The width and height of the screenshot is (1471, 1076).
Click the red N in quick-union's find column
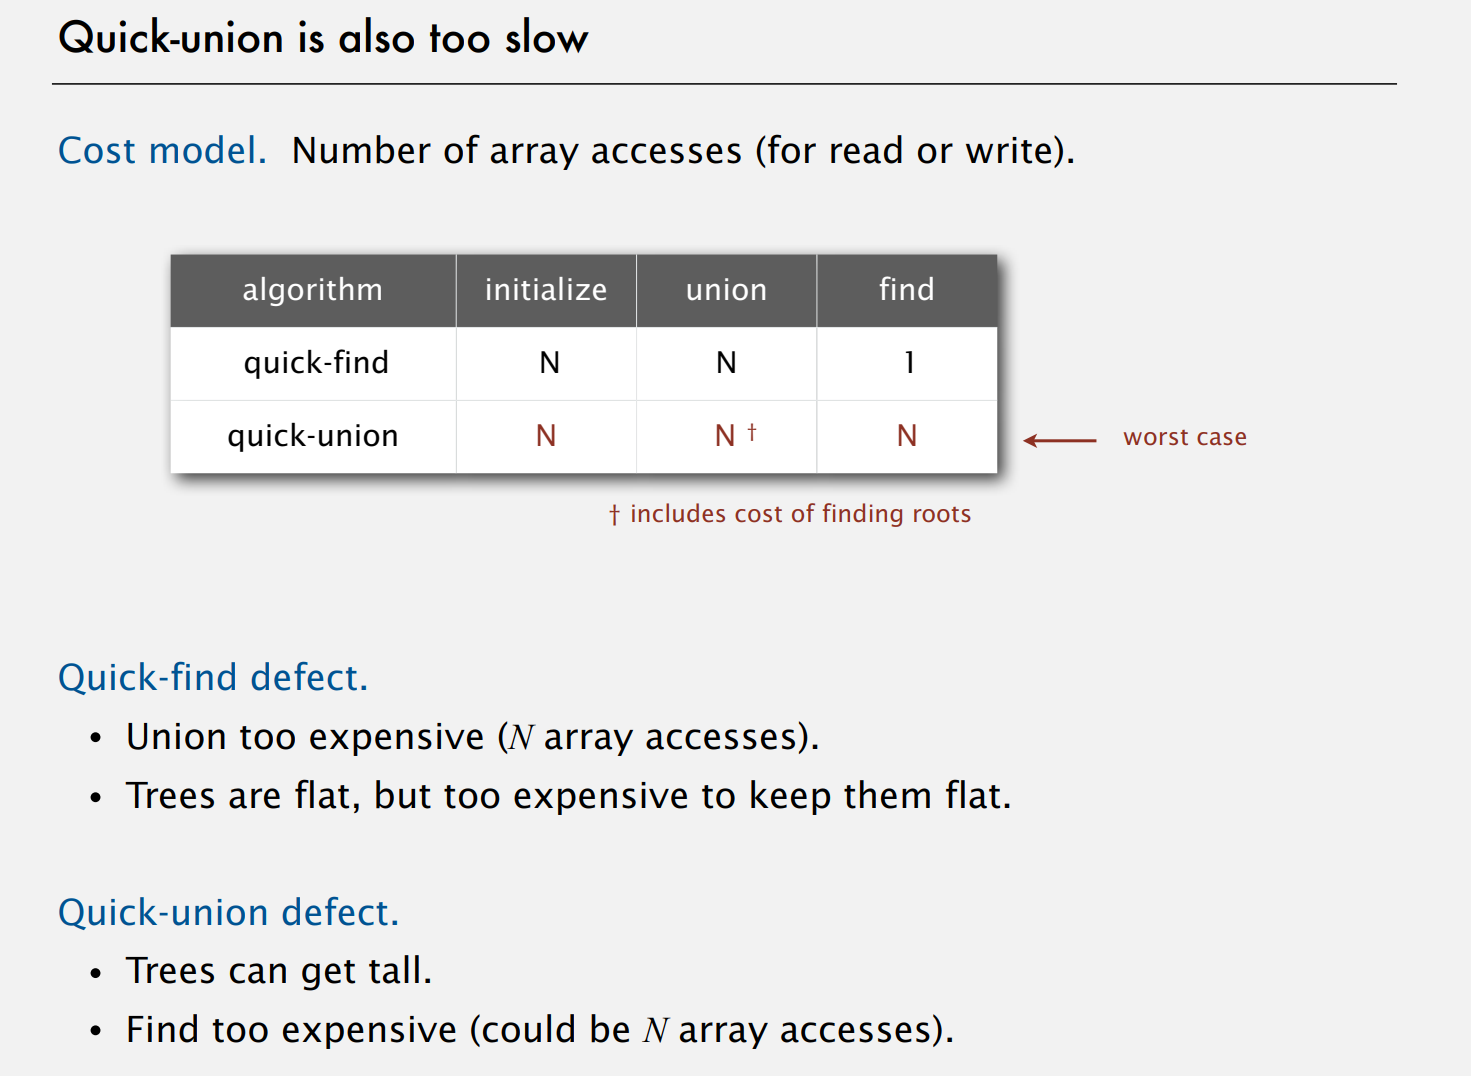click(x=907, y=436)
